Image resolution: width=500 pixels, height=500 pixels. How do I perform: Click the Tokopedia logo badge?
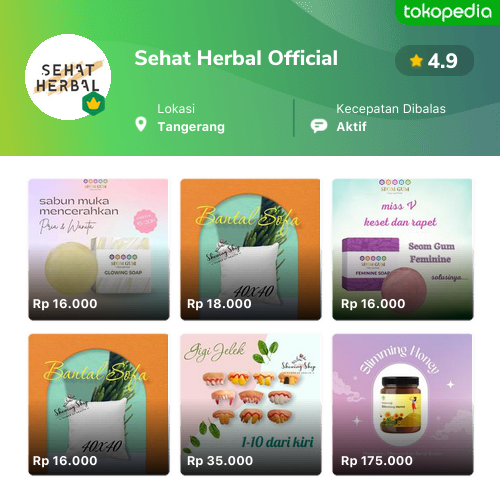pos(447,12)
